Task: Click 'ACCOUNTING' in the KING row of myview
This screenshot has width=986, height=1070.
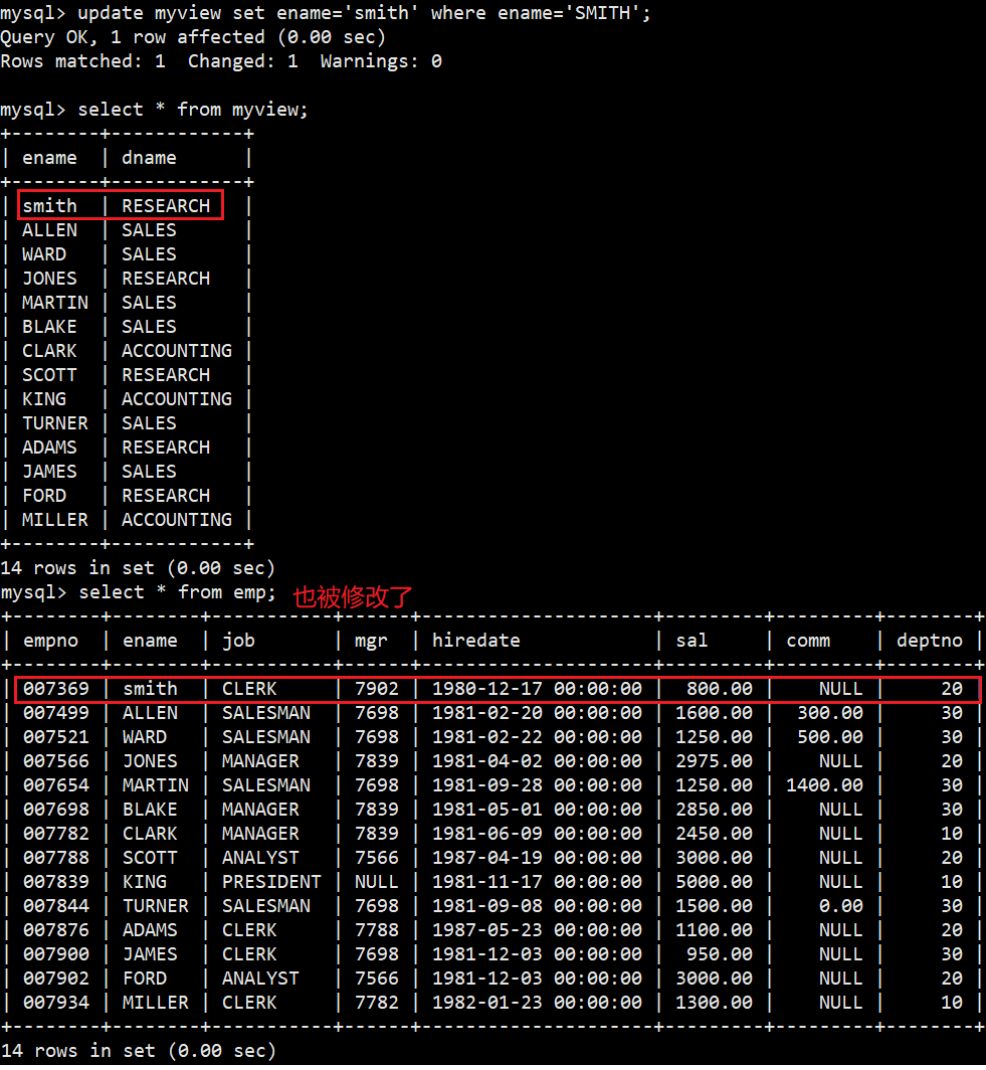Action: [x=177, y=399]
